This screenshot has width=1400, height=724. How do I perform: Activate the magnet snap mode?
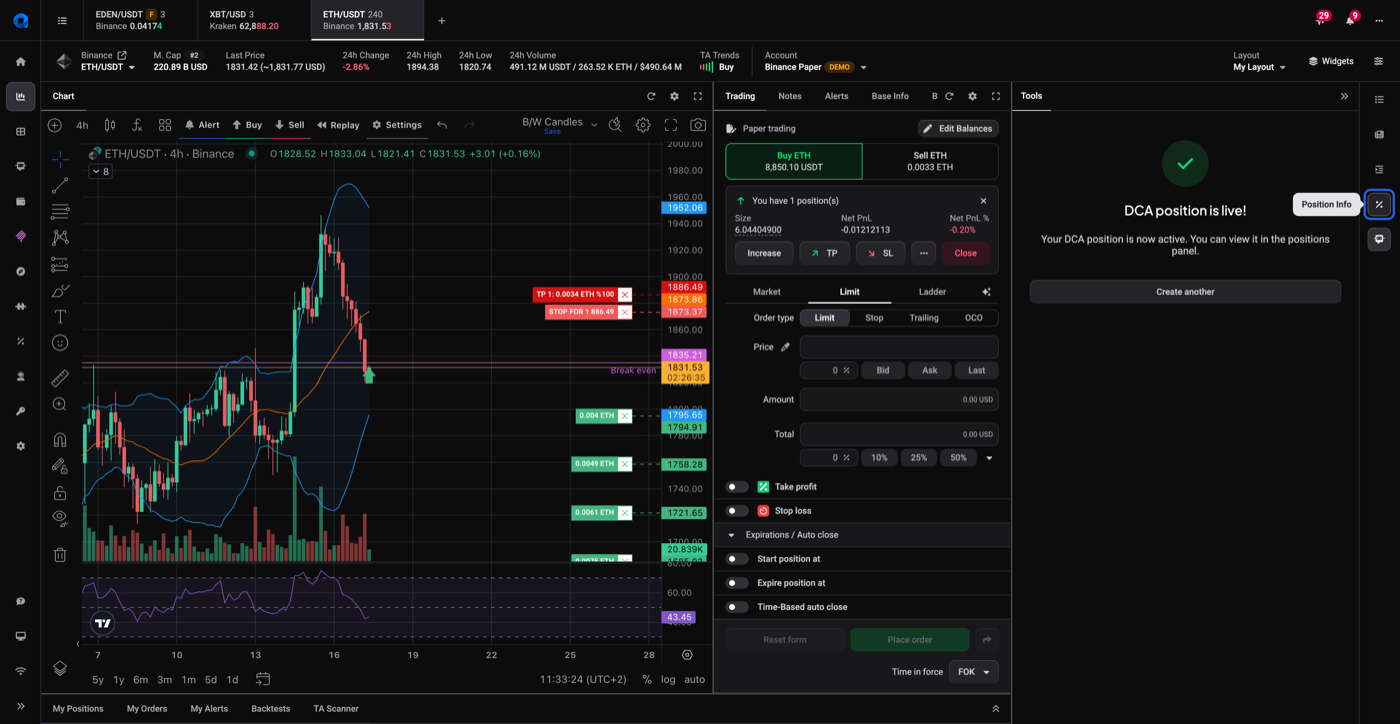point(60,440)
